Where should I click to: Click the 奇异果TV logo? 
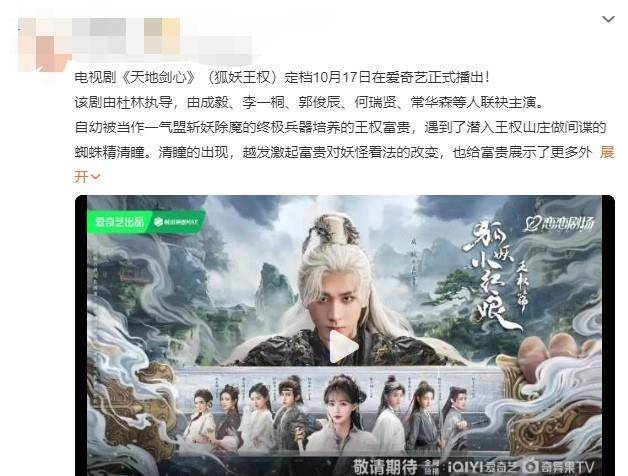click(x=560, y=467)
